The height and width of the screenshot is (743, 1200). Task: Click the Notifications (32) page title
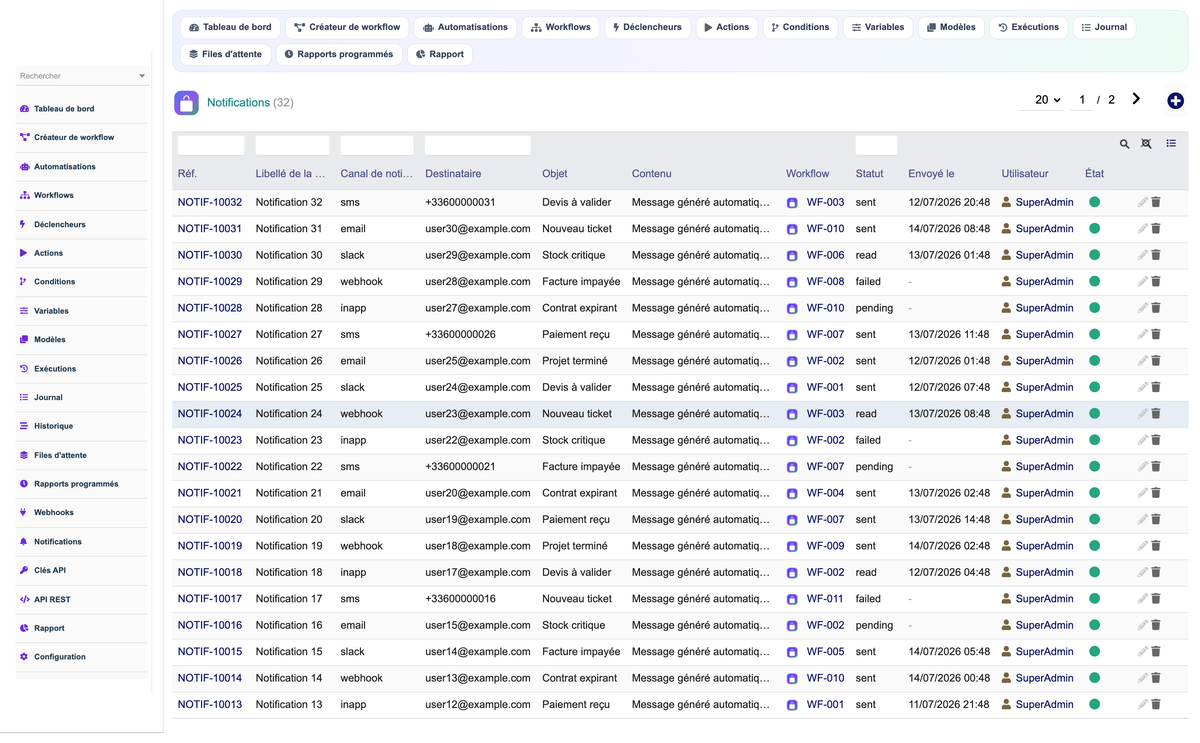[250, 103]
